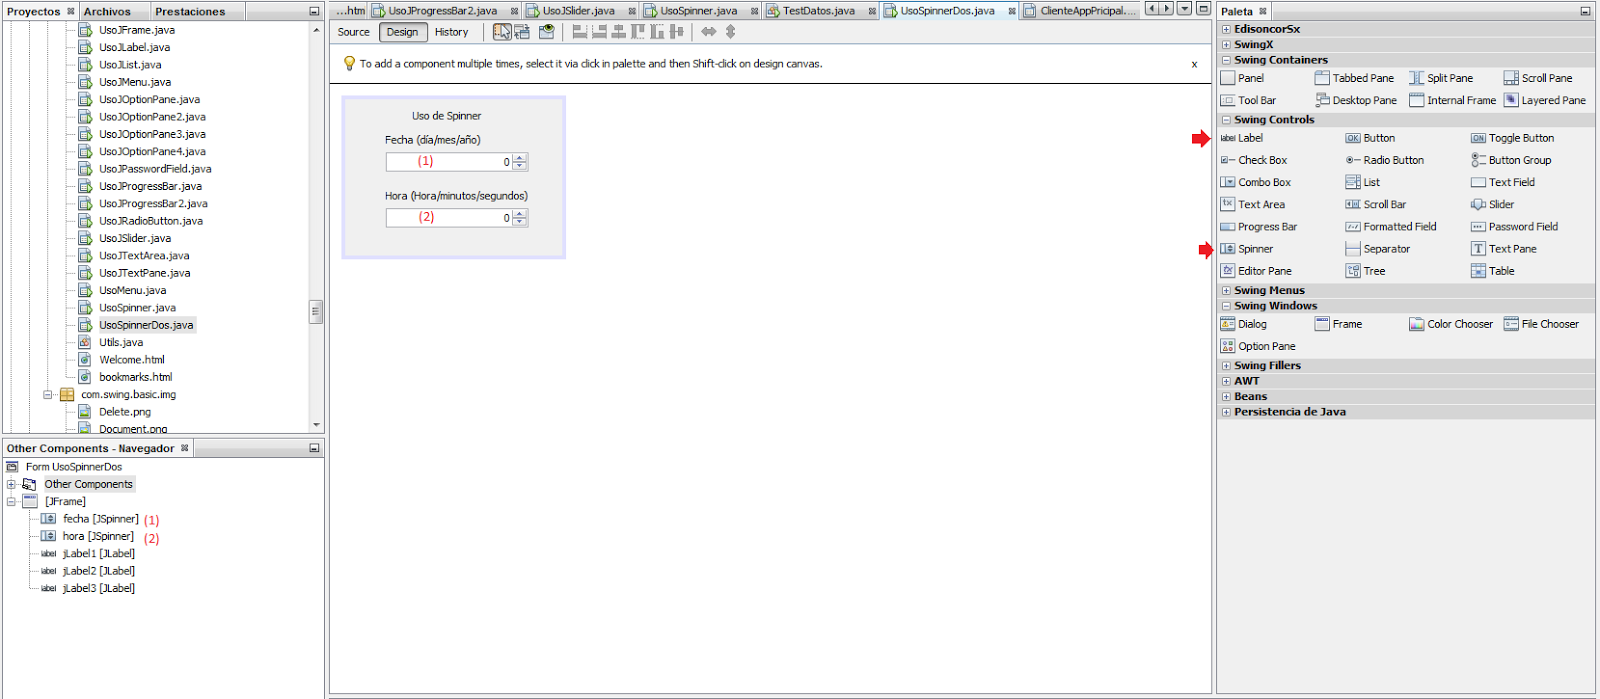Expand EdisoncorSx palette category

(1226, 29)
